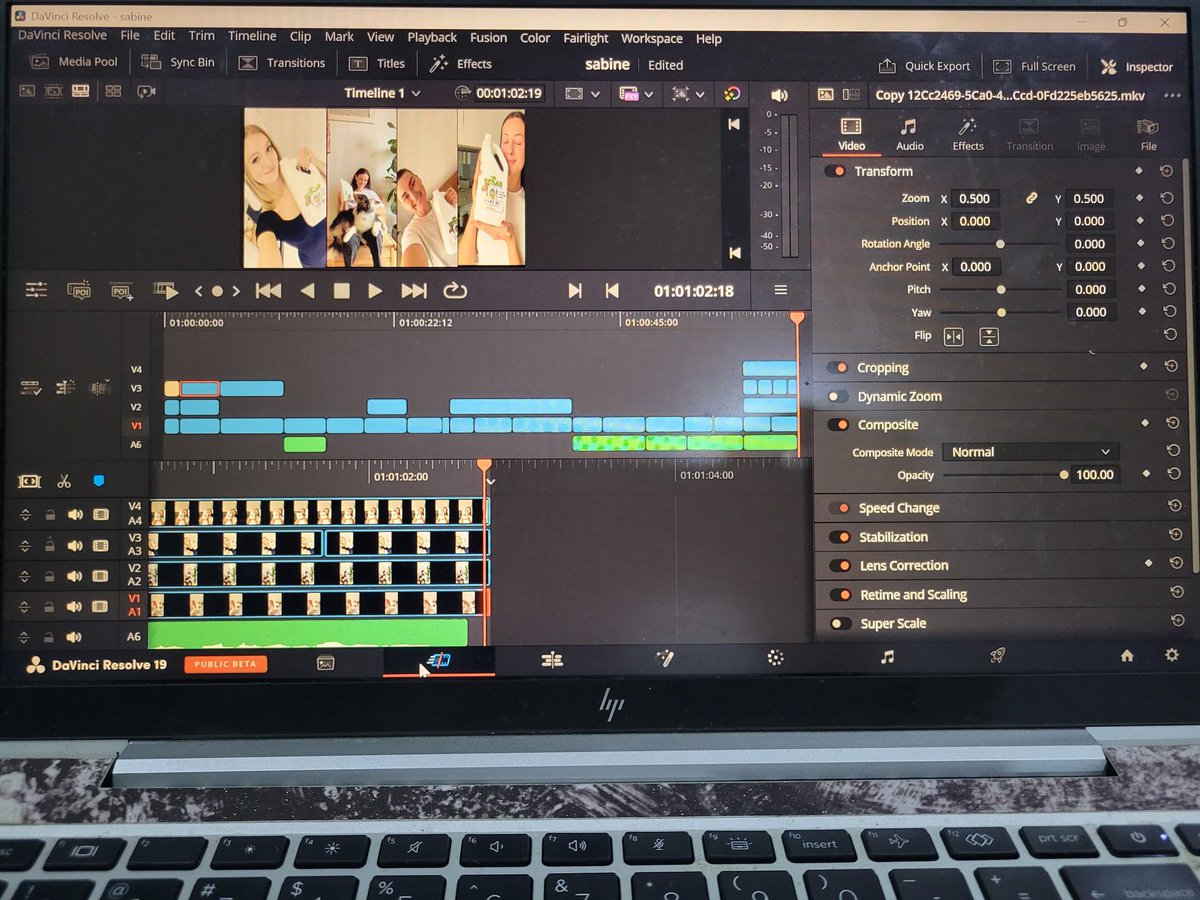This screenshot has height=900, width=1200.
Task: Toggle the Retime and Scaling switch
Action: tap(842, 595)
